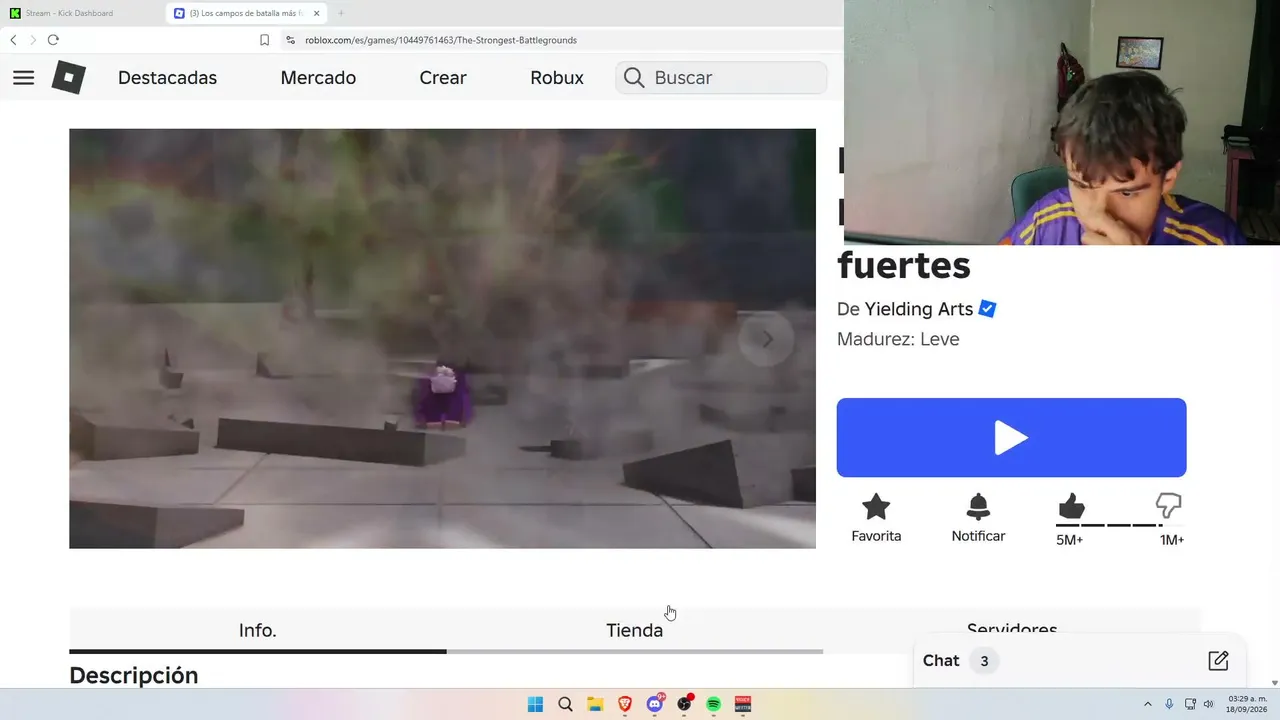Open Mercado in Roblox navigation
This screenshot has width=1280, height=720.
click(318, 78)
